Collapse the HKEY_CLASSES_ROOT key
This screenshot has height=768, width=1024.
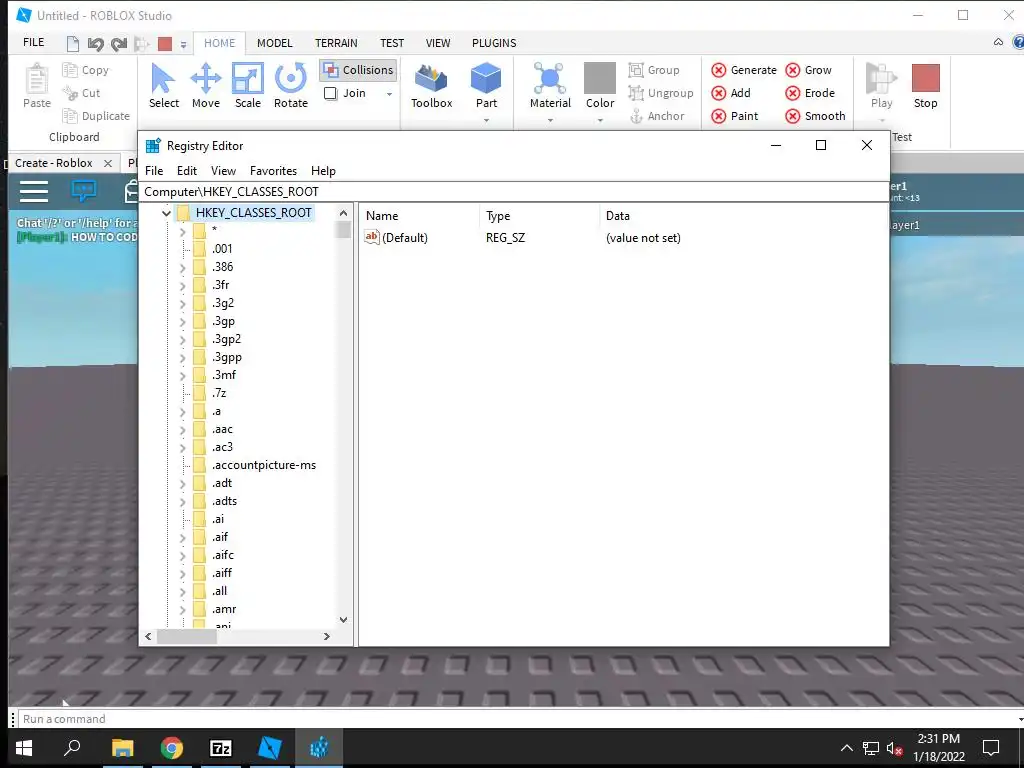[167, 213]
